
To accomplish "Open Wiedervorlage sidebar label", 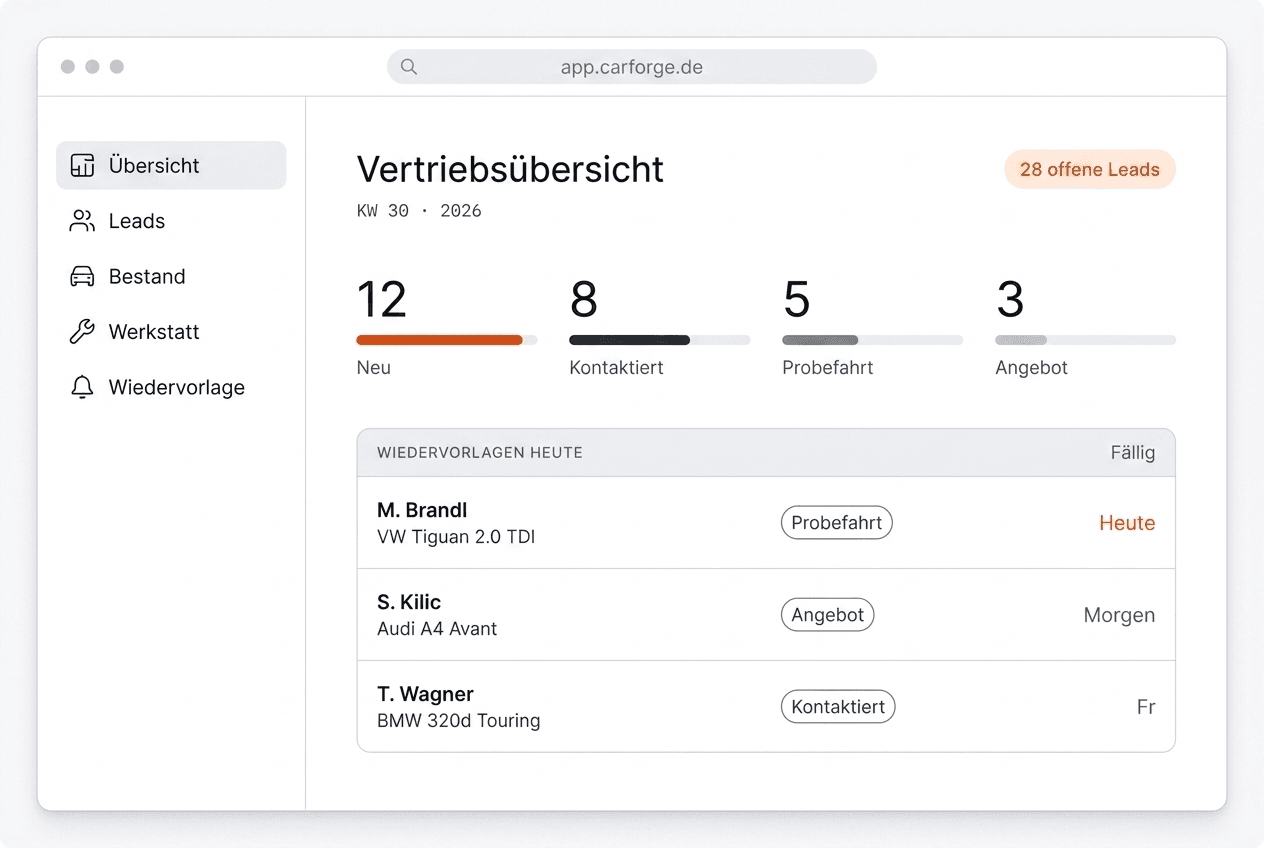I will pos(177,388).
